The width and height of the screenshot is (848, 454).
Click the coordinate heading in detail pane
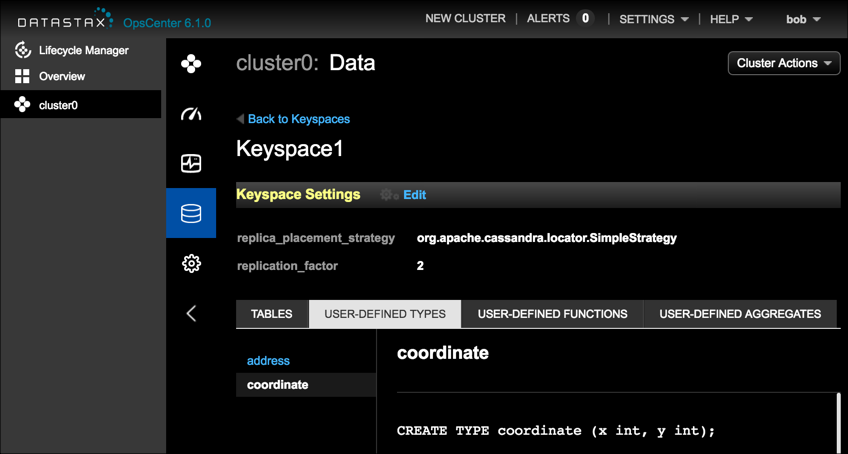[443, 353]
